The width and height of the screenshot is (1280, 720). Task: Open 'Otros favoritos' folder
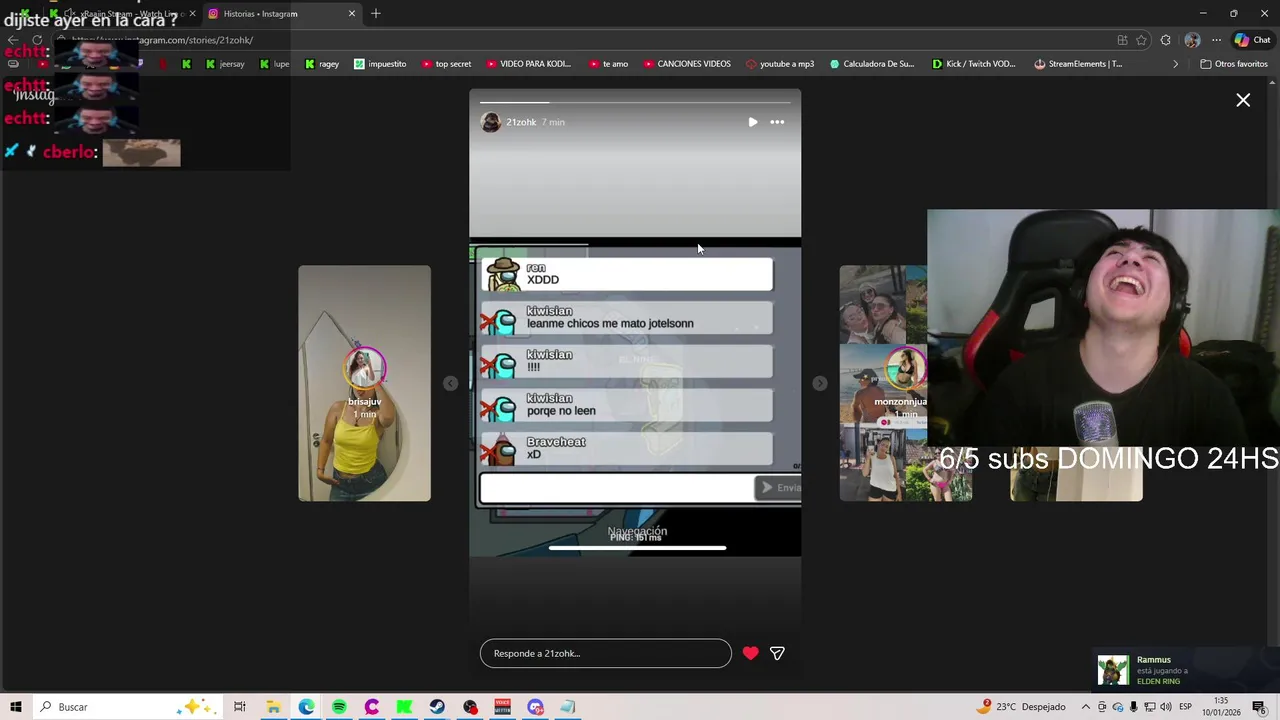(x=1234, y=64)
